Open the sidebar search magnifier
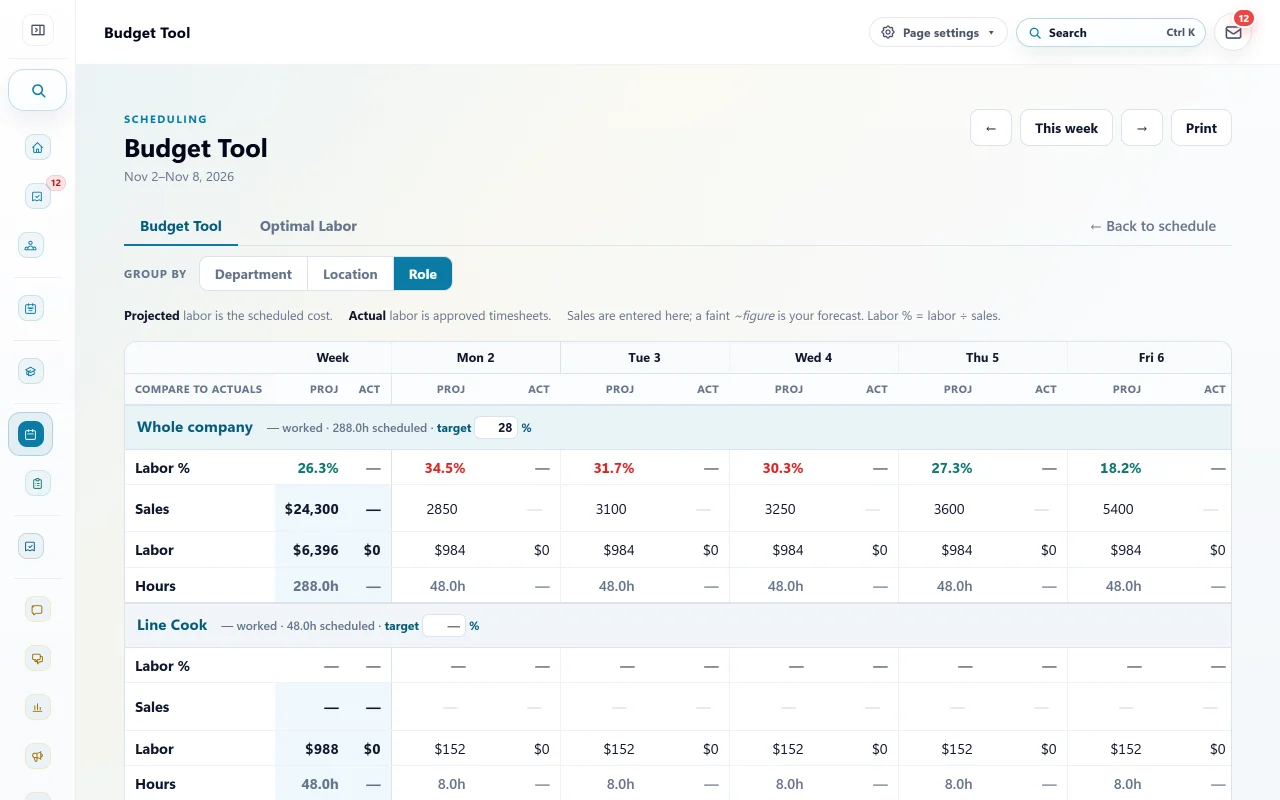This screenshot has width=1280, height=800. [38, 90]
